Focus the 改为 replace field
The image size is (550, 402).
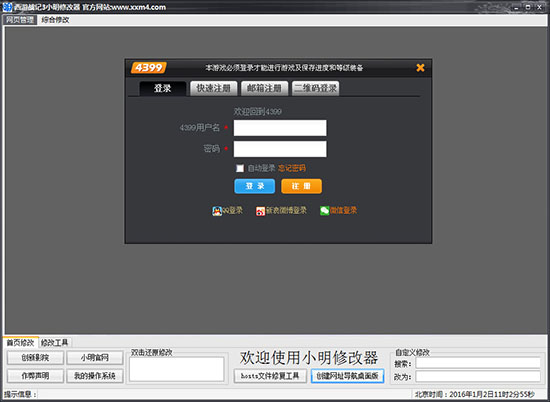pyautogui.click(x=478, y=377)
